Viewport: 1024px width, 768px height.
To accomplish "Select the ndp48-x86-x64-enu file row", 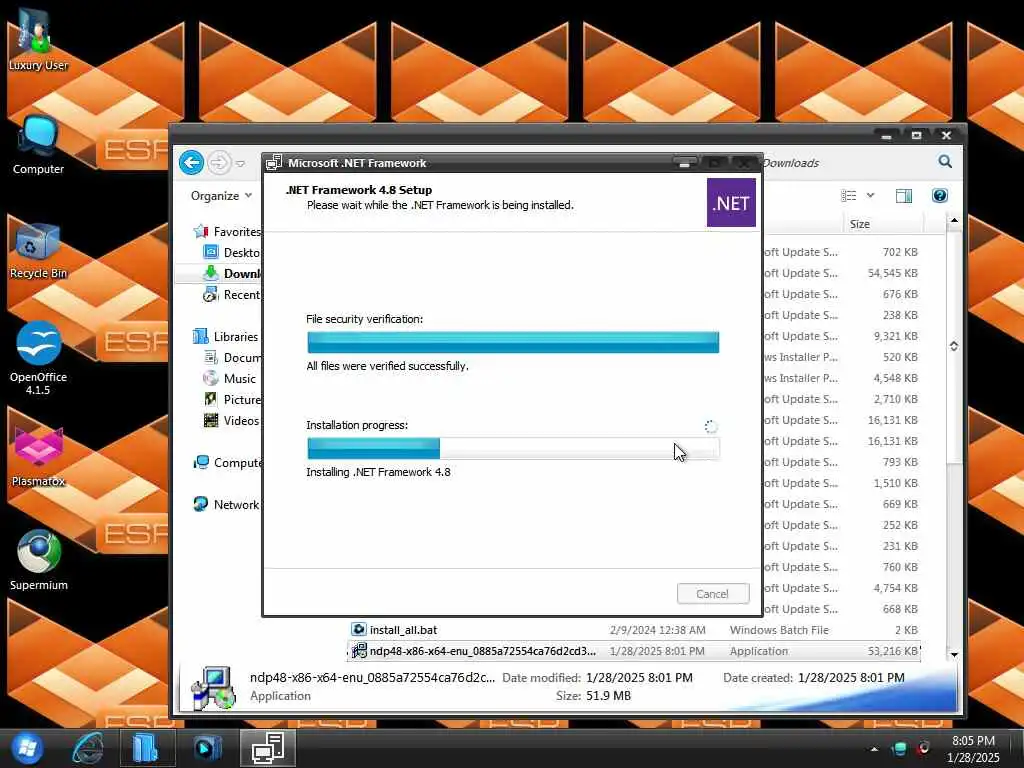I will (x=633, y=650).
